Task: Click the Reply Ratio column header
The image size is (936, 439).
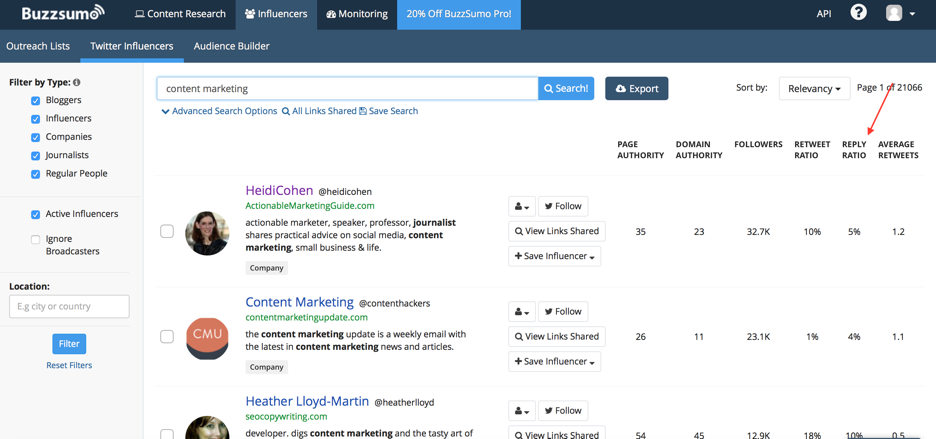Action: pyautogui.click(x=854, y=150)
